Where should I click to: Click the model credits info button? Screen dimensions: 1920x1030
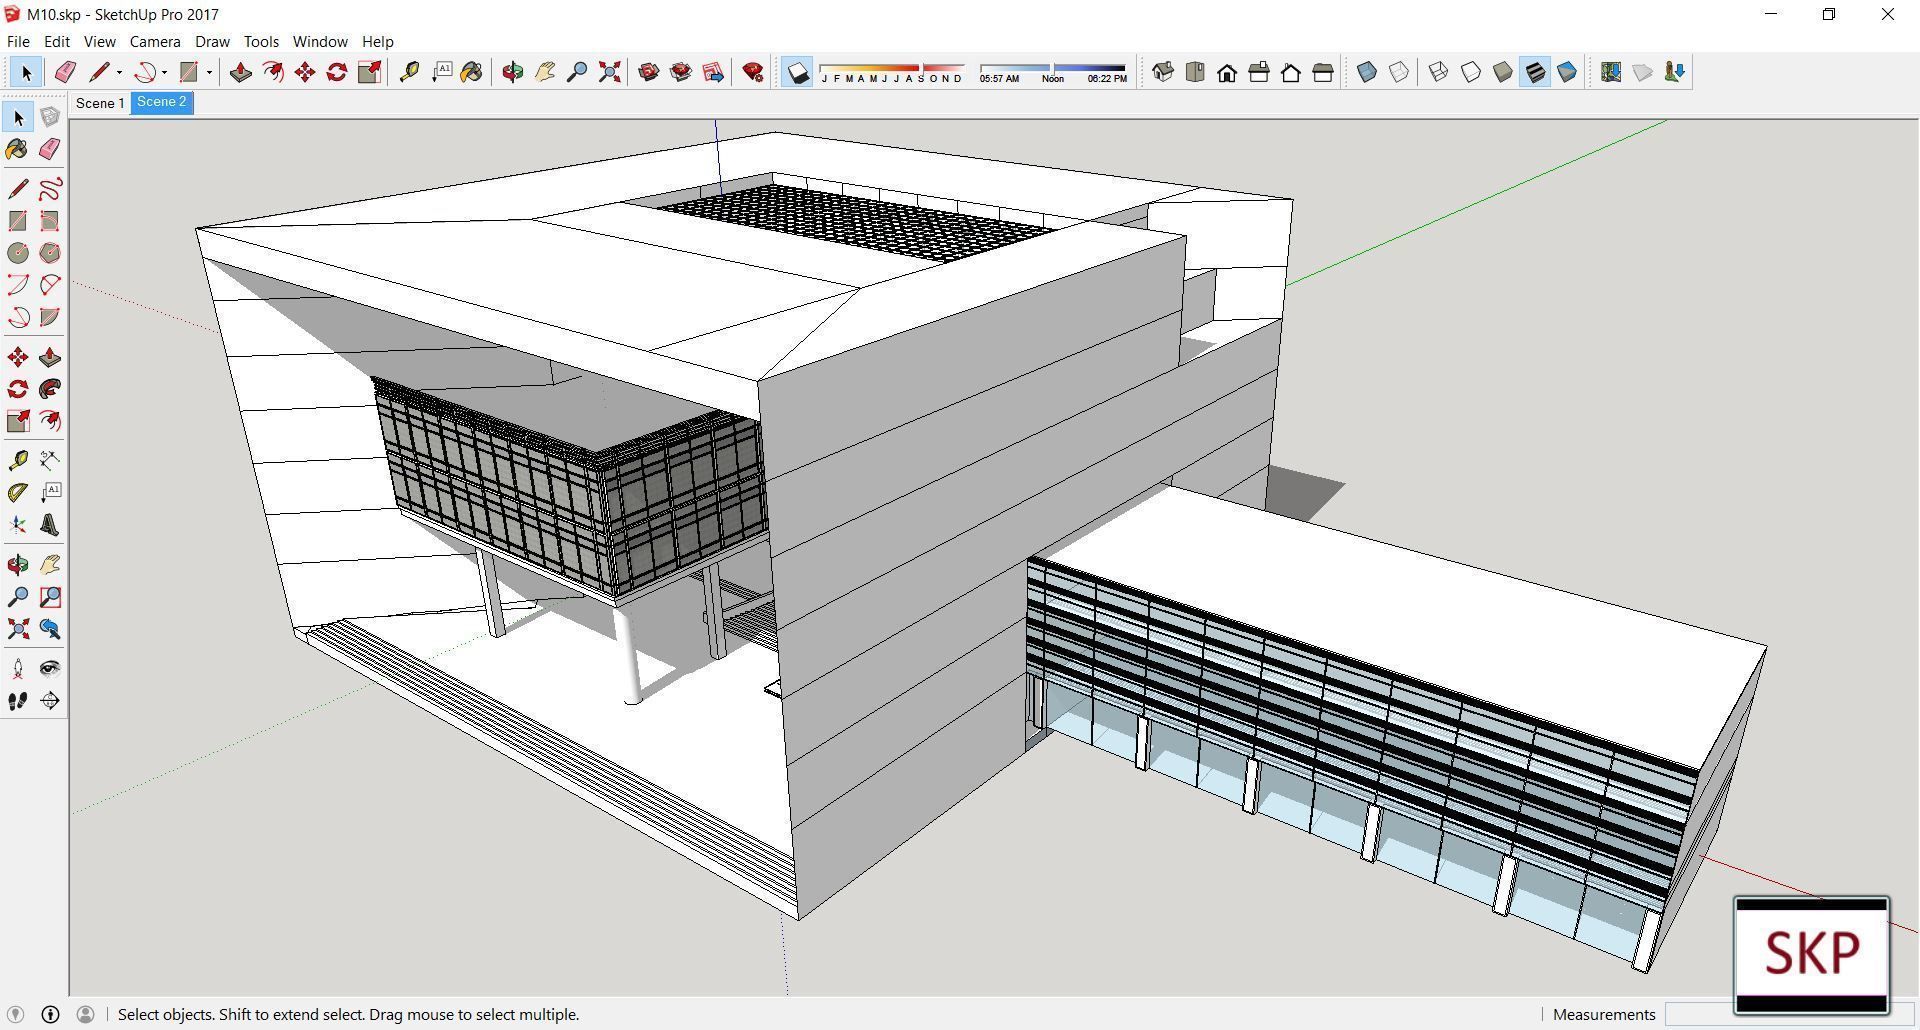click(49, 1014)
